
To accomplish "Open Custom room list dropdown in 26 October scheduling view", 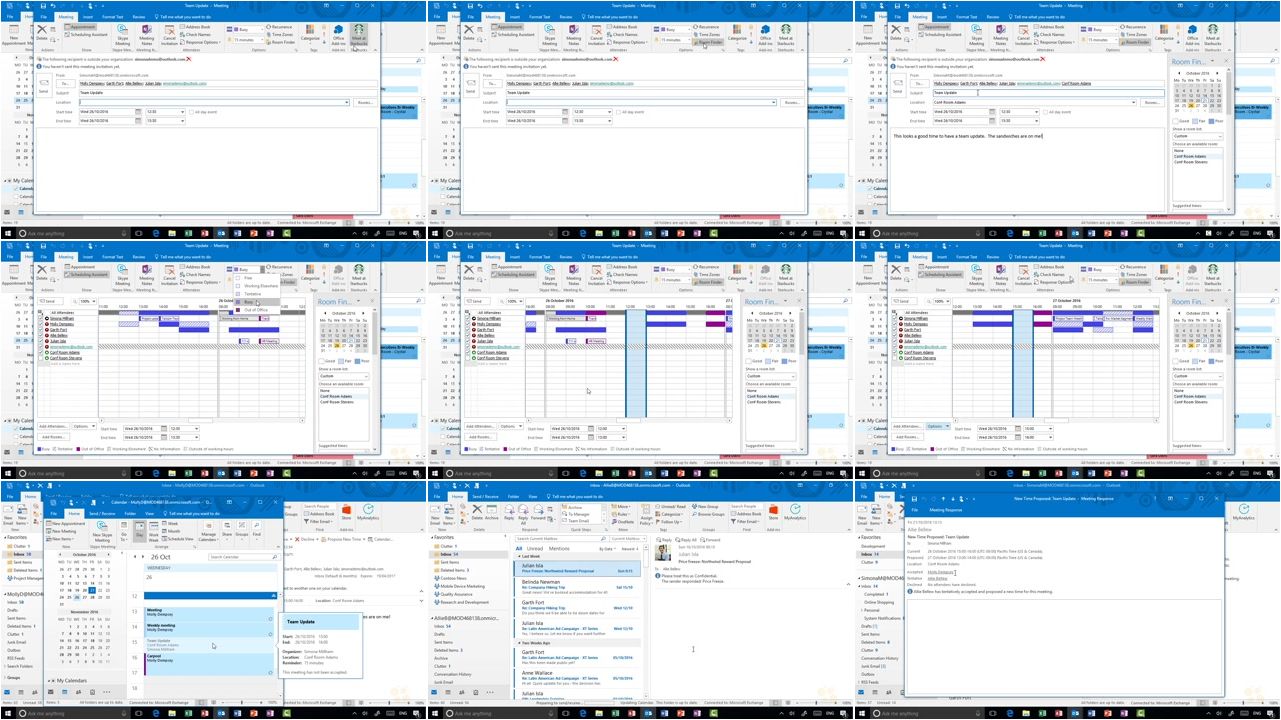I will tap(770, 376).
